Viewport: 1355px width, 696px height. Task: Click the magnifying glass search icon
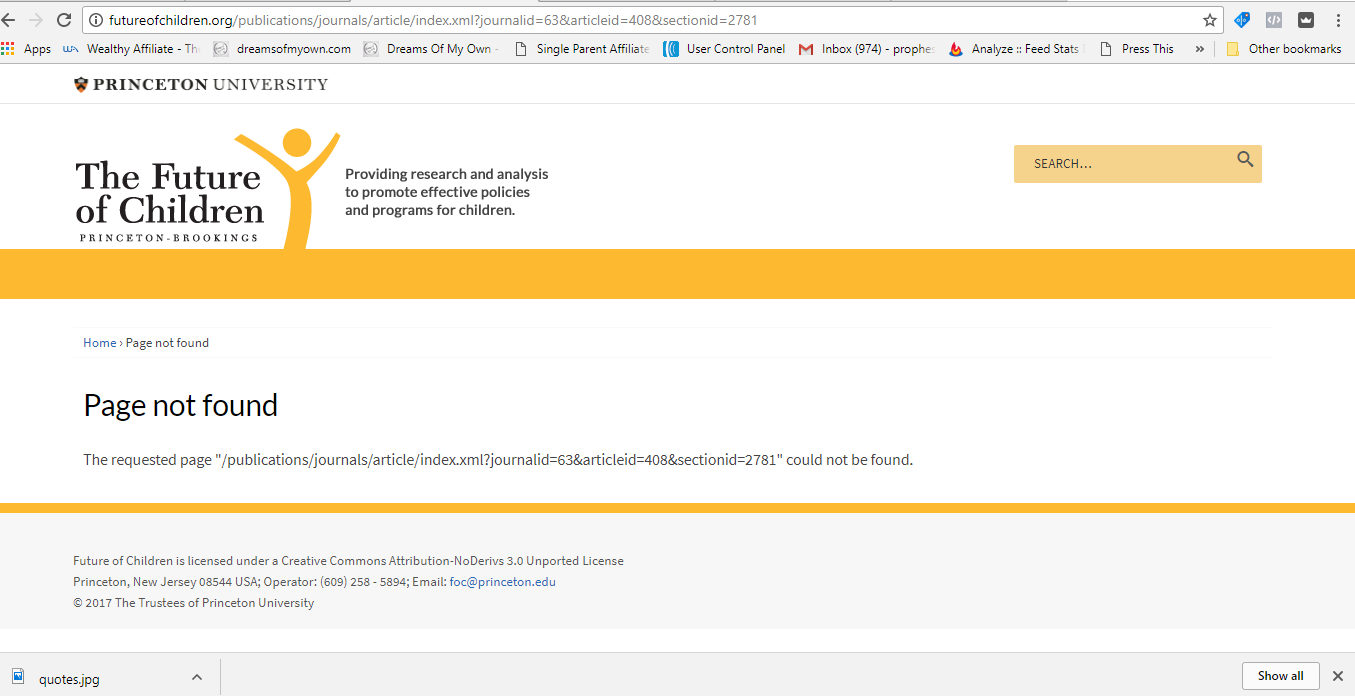1245,159
